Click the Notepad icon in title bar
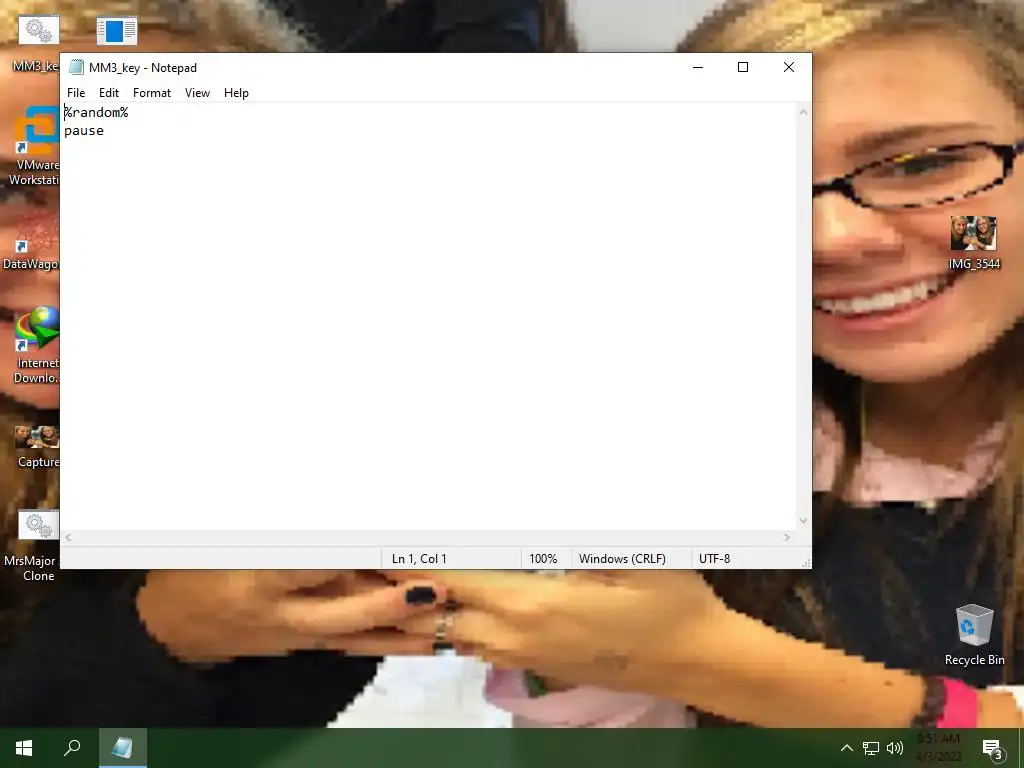Viewport: 1024px width, 768px height. (76, 67)
